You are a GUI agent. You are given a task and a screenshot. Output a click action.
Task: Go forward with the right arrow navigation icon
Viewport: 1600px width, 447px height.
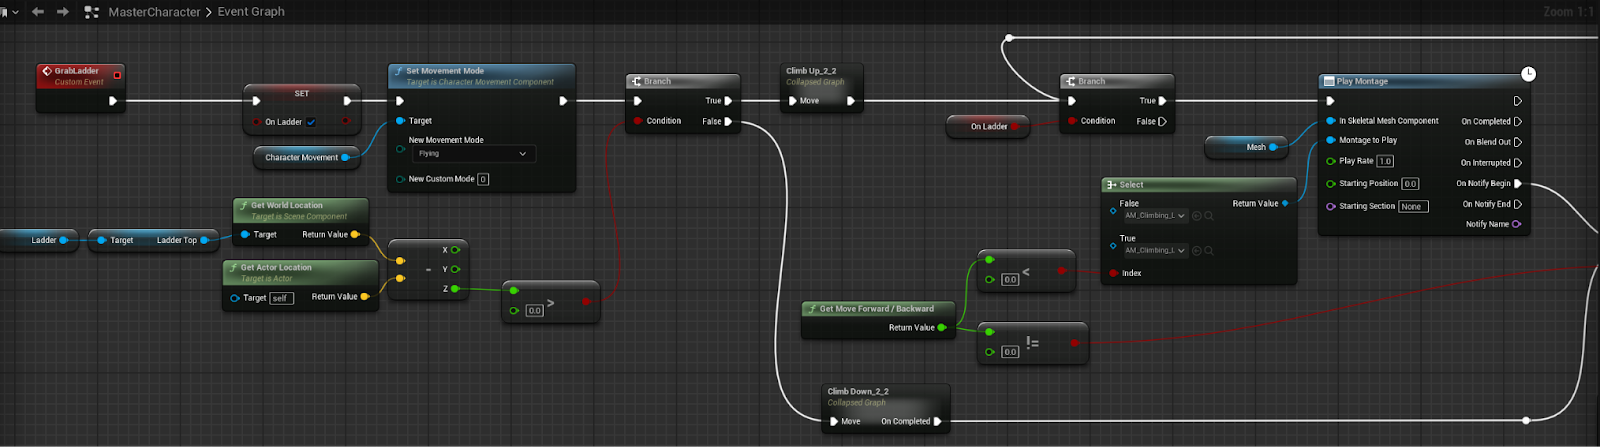point(62,12)
